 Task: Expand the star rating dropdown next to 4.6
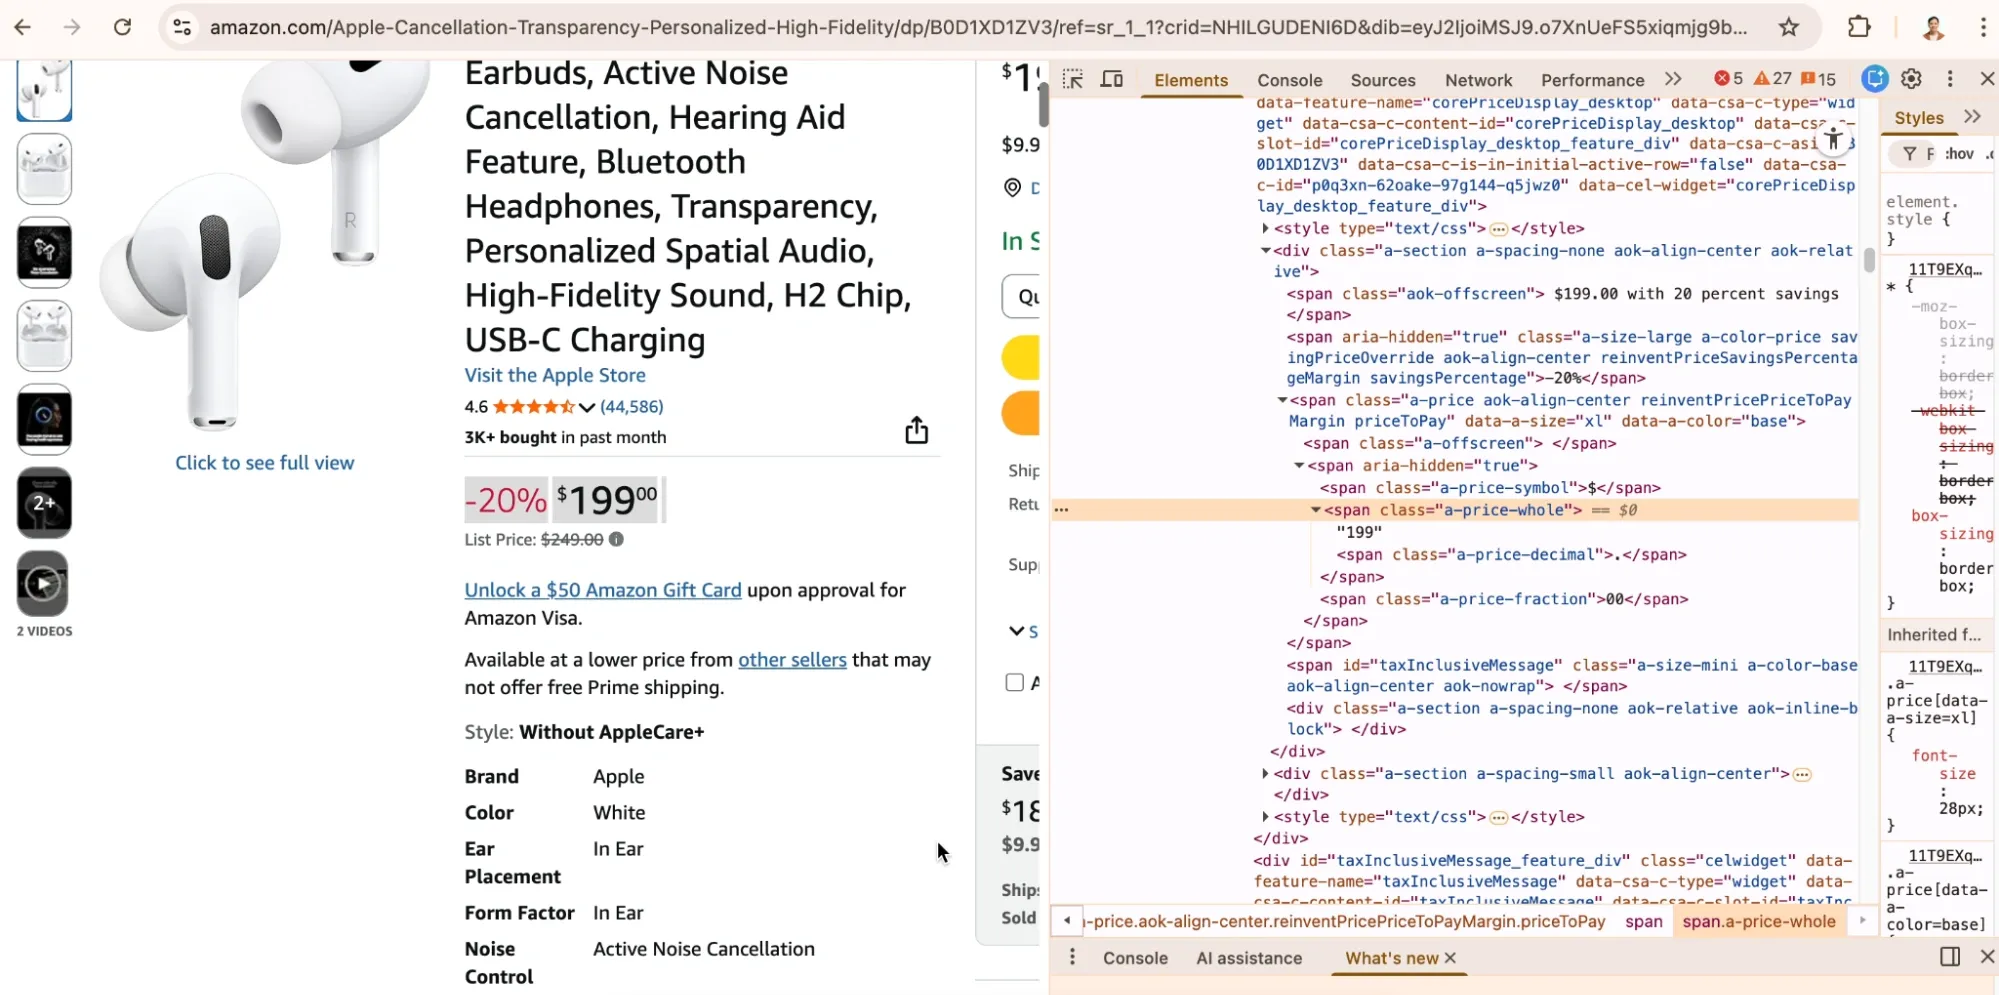[x=587, y=407]
